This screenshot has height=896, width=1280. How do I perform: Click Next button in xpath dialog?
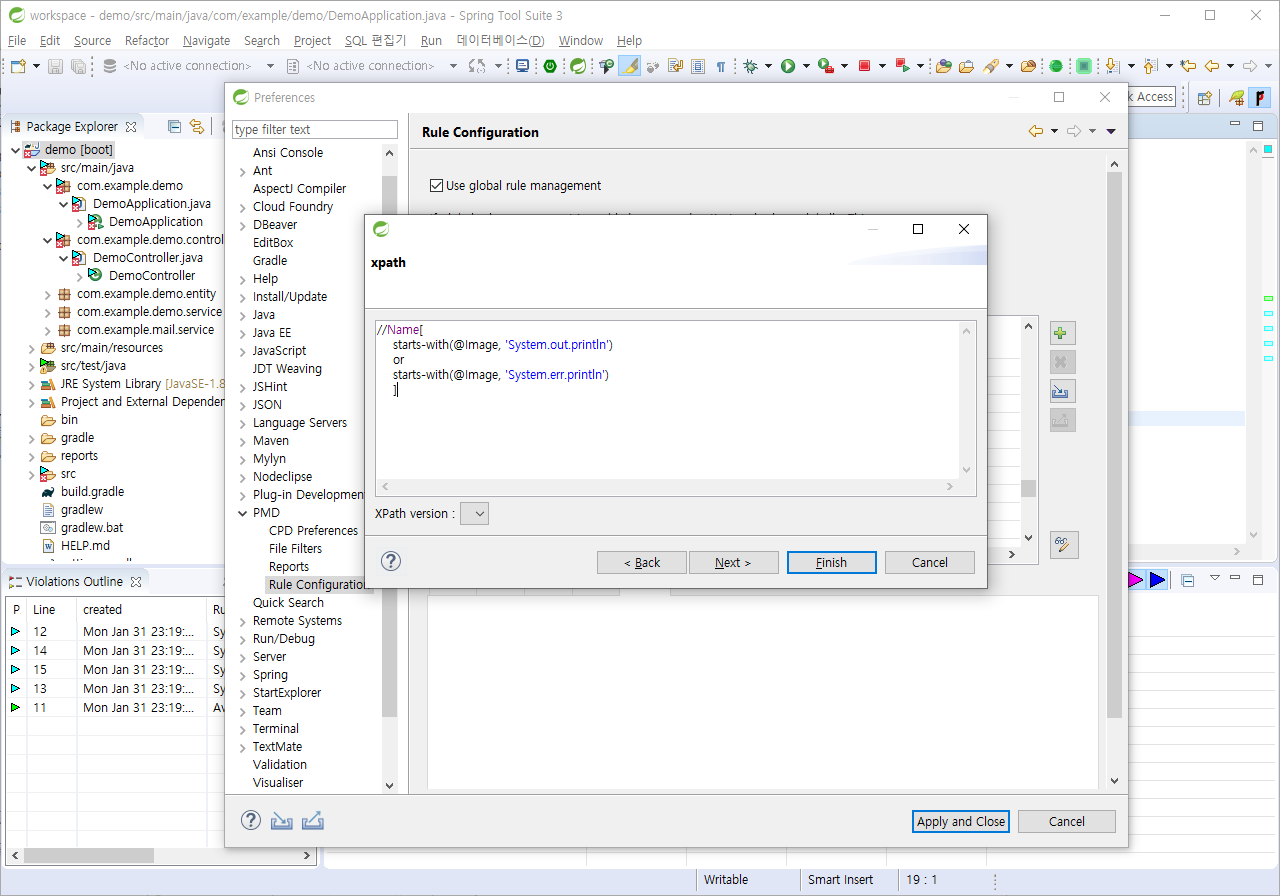click(x=733, y=562)
